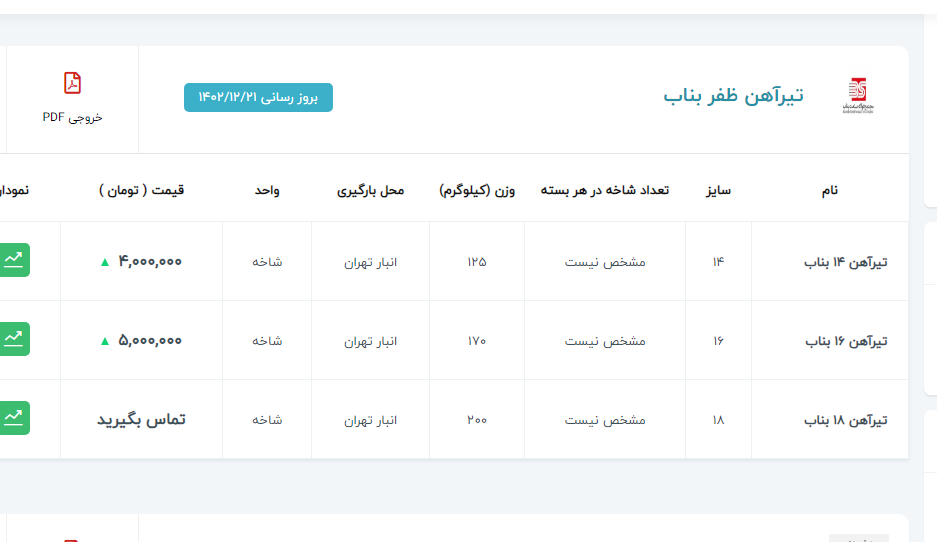Viewport: 937px width, 542px height.
Task: Open the 'تیرآهن ۱۸ بناب' product name
Action: point(846,420)
